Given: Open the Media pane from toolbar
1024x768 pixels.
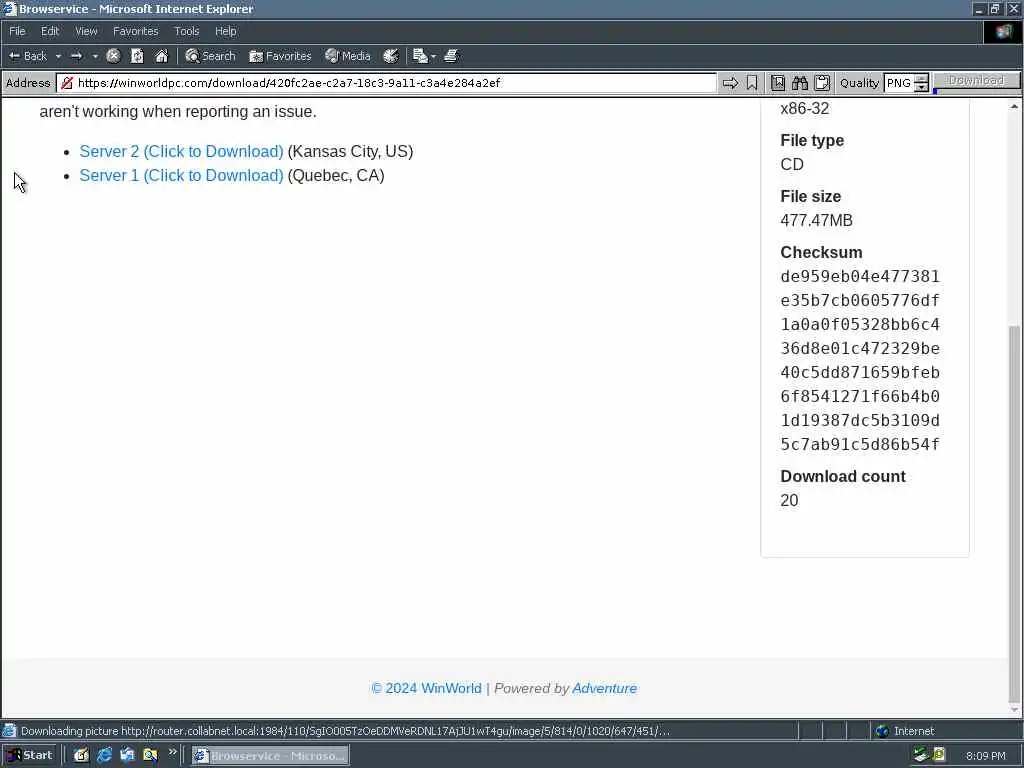Looking at the screenshot, I should pyautogui.click(x=348, y=56).
